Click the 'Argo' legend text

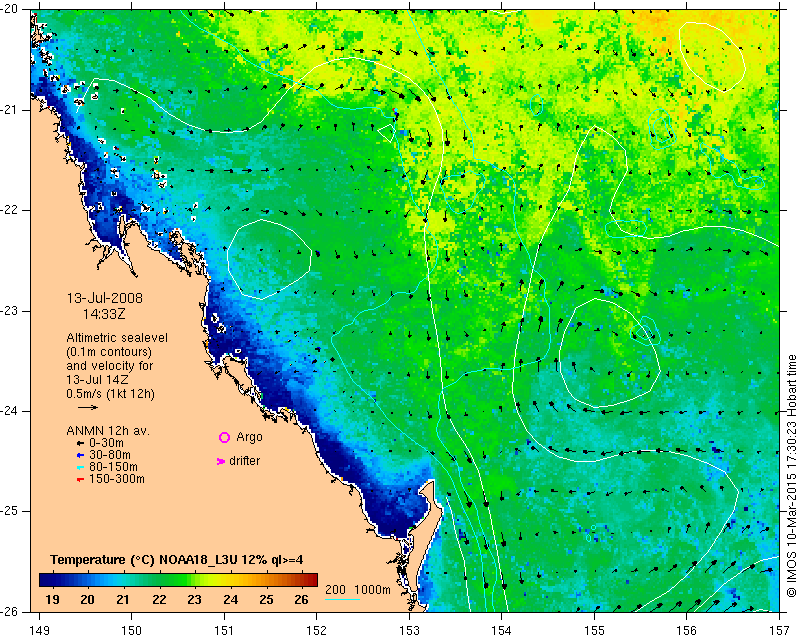pos(249,437)
